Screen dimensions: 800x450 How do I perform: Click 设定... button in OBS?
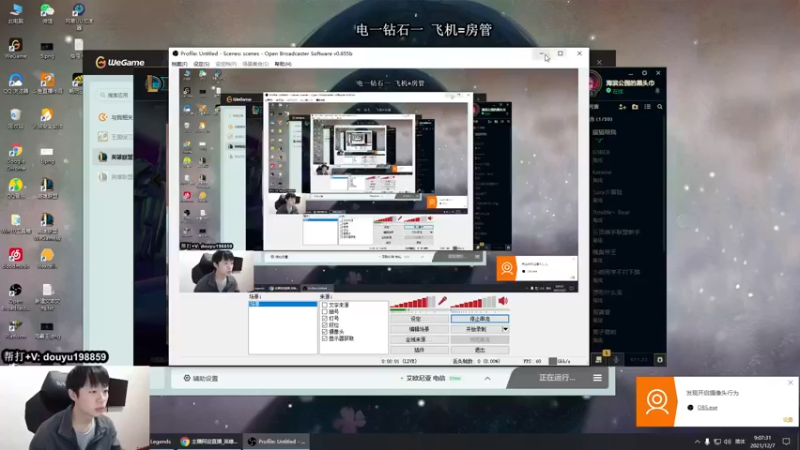coord(419,319)
